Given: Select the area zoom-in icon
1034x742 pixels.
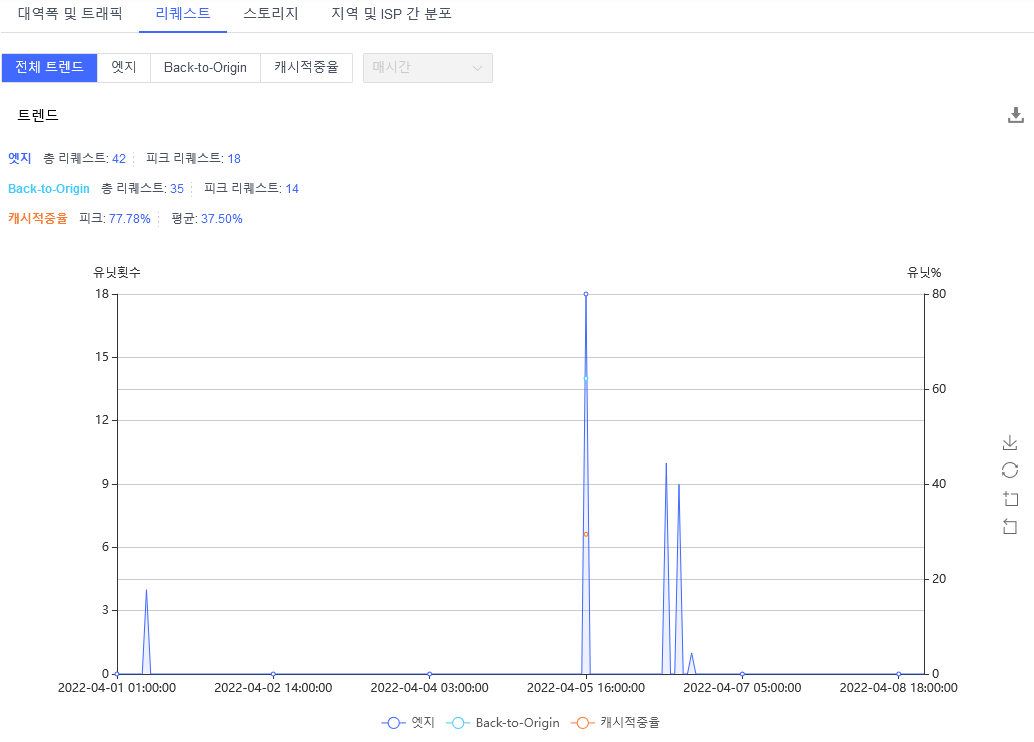Looking at the screenshot, I should pos(1010,497).
